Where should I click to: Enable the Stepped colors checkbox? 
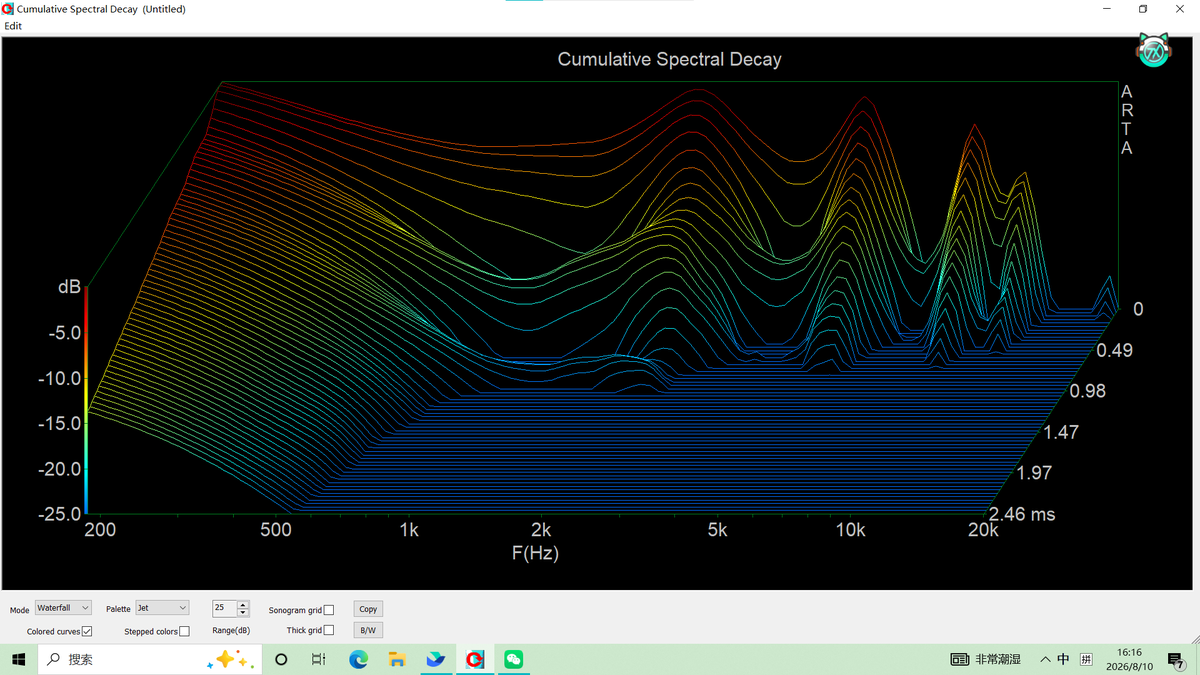(x=184, y=631)
